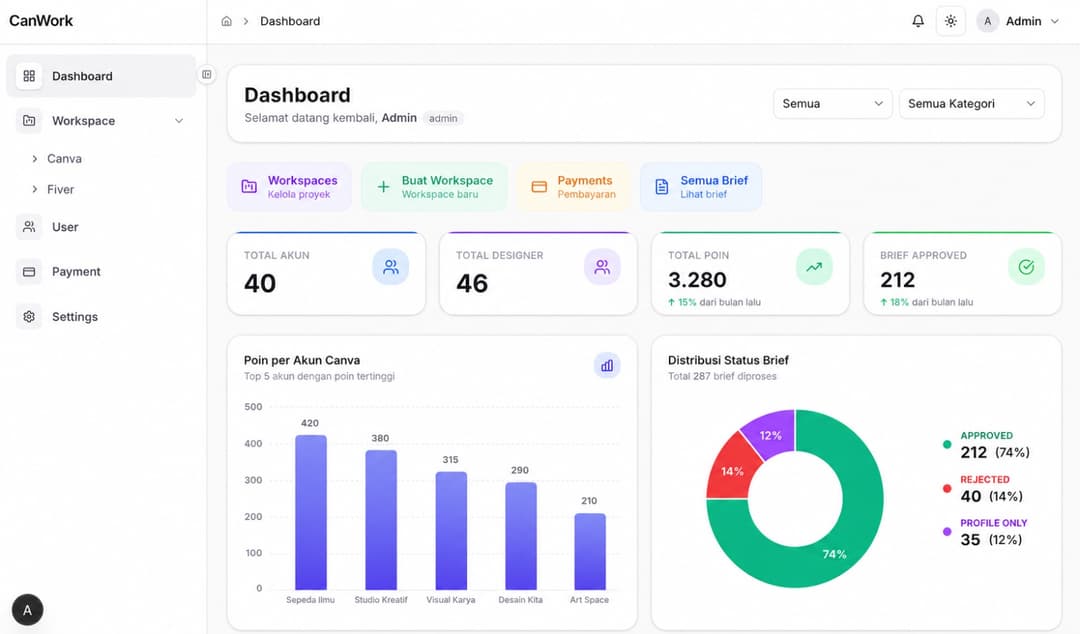Click the Workspace folder icon in sidebar
This screenshot has height=634, width=1080.
pyautogui.click(x=29, y=121)
